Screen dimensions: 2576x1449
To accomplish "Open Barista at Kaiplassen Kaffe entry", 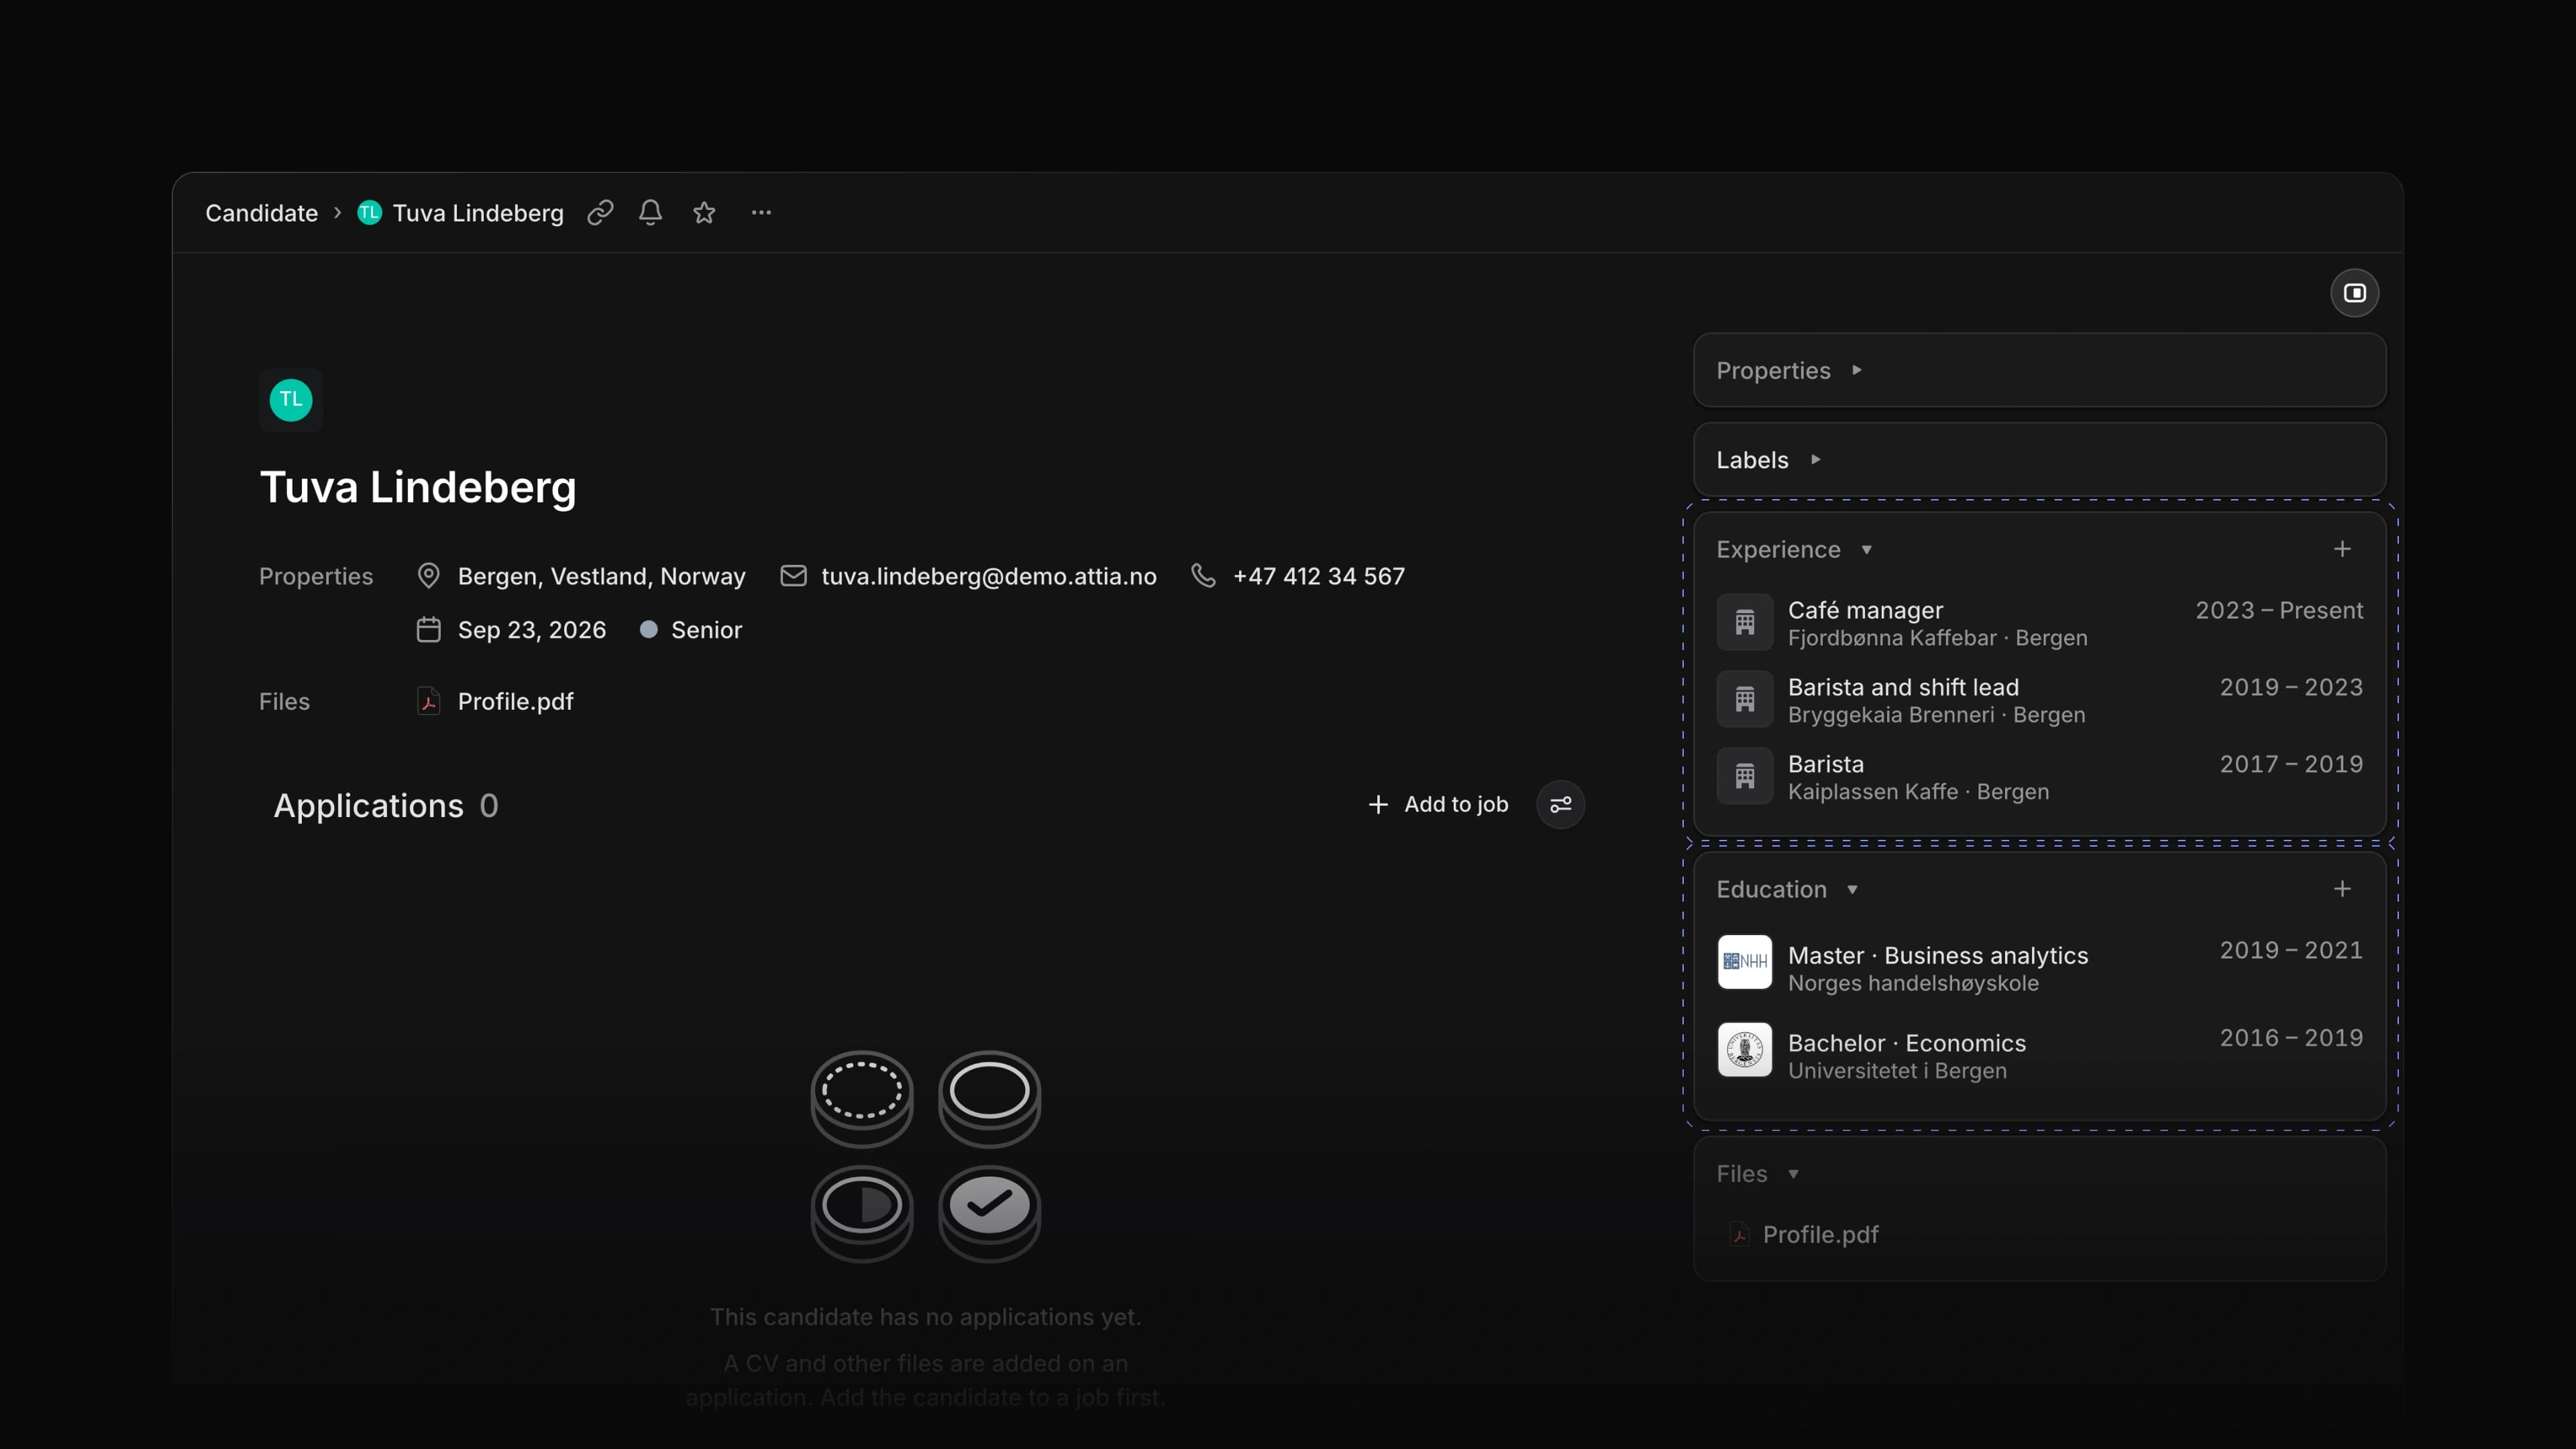I will click(x=2040, y=777).
